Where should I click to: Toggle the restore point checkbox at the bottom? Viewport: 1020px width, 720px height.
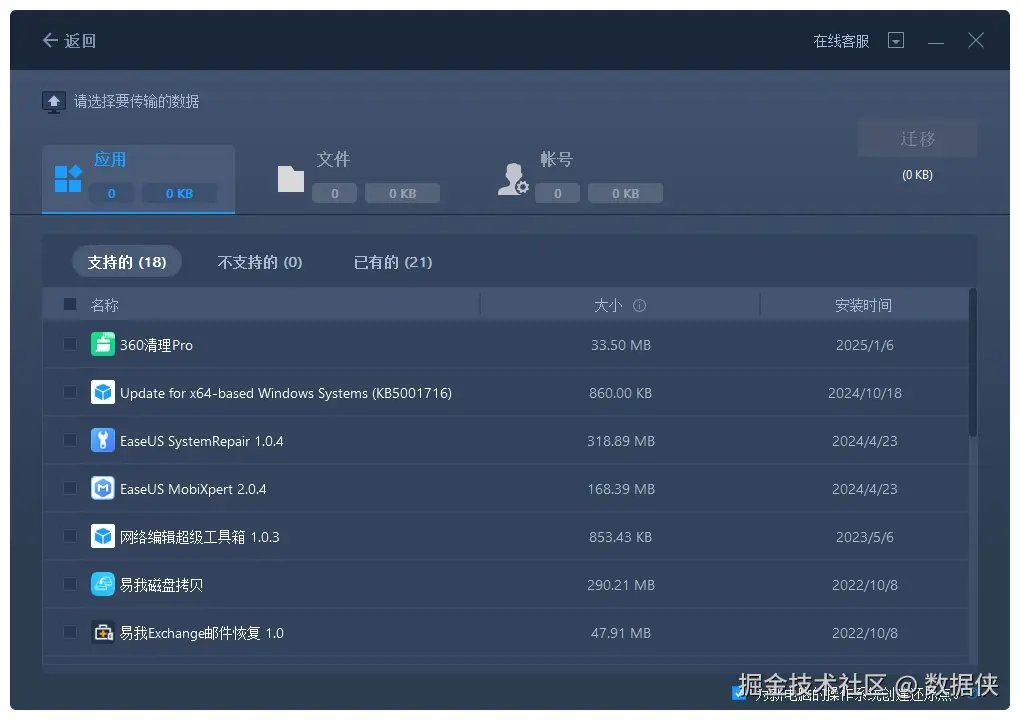click(739, 693)
